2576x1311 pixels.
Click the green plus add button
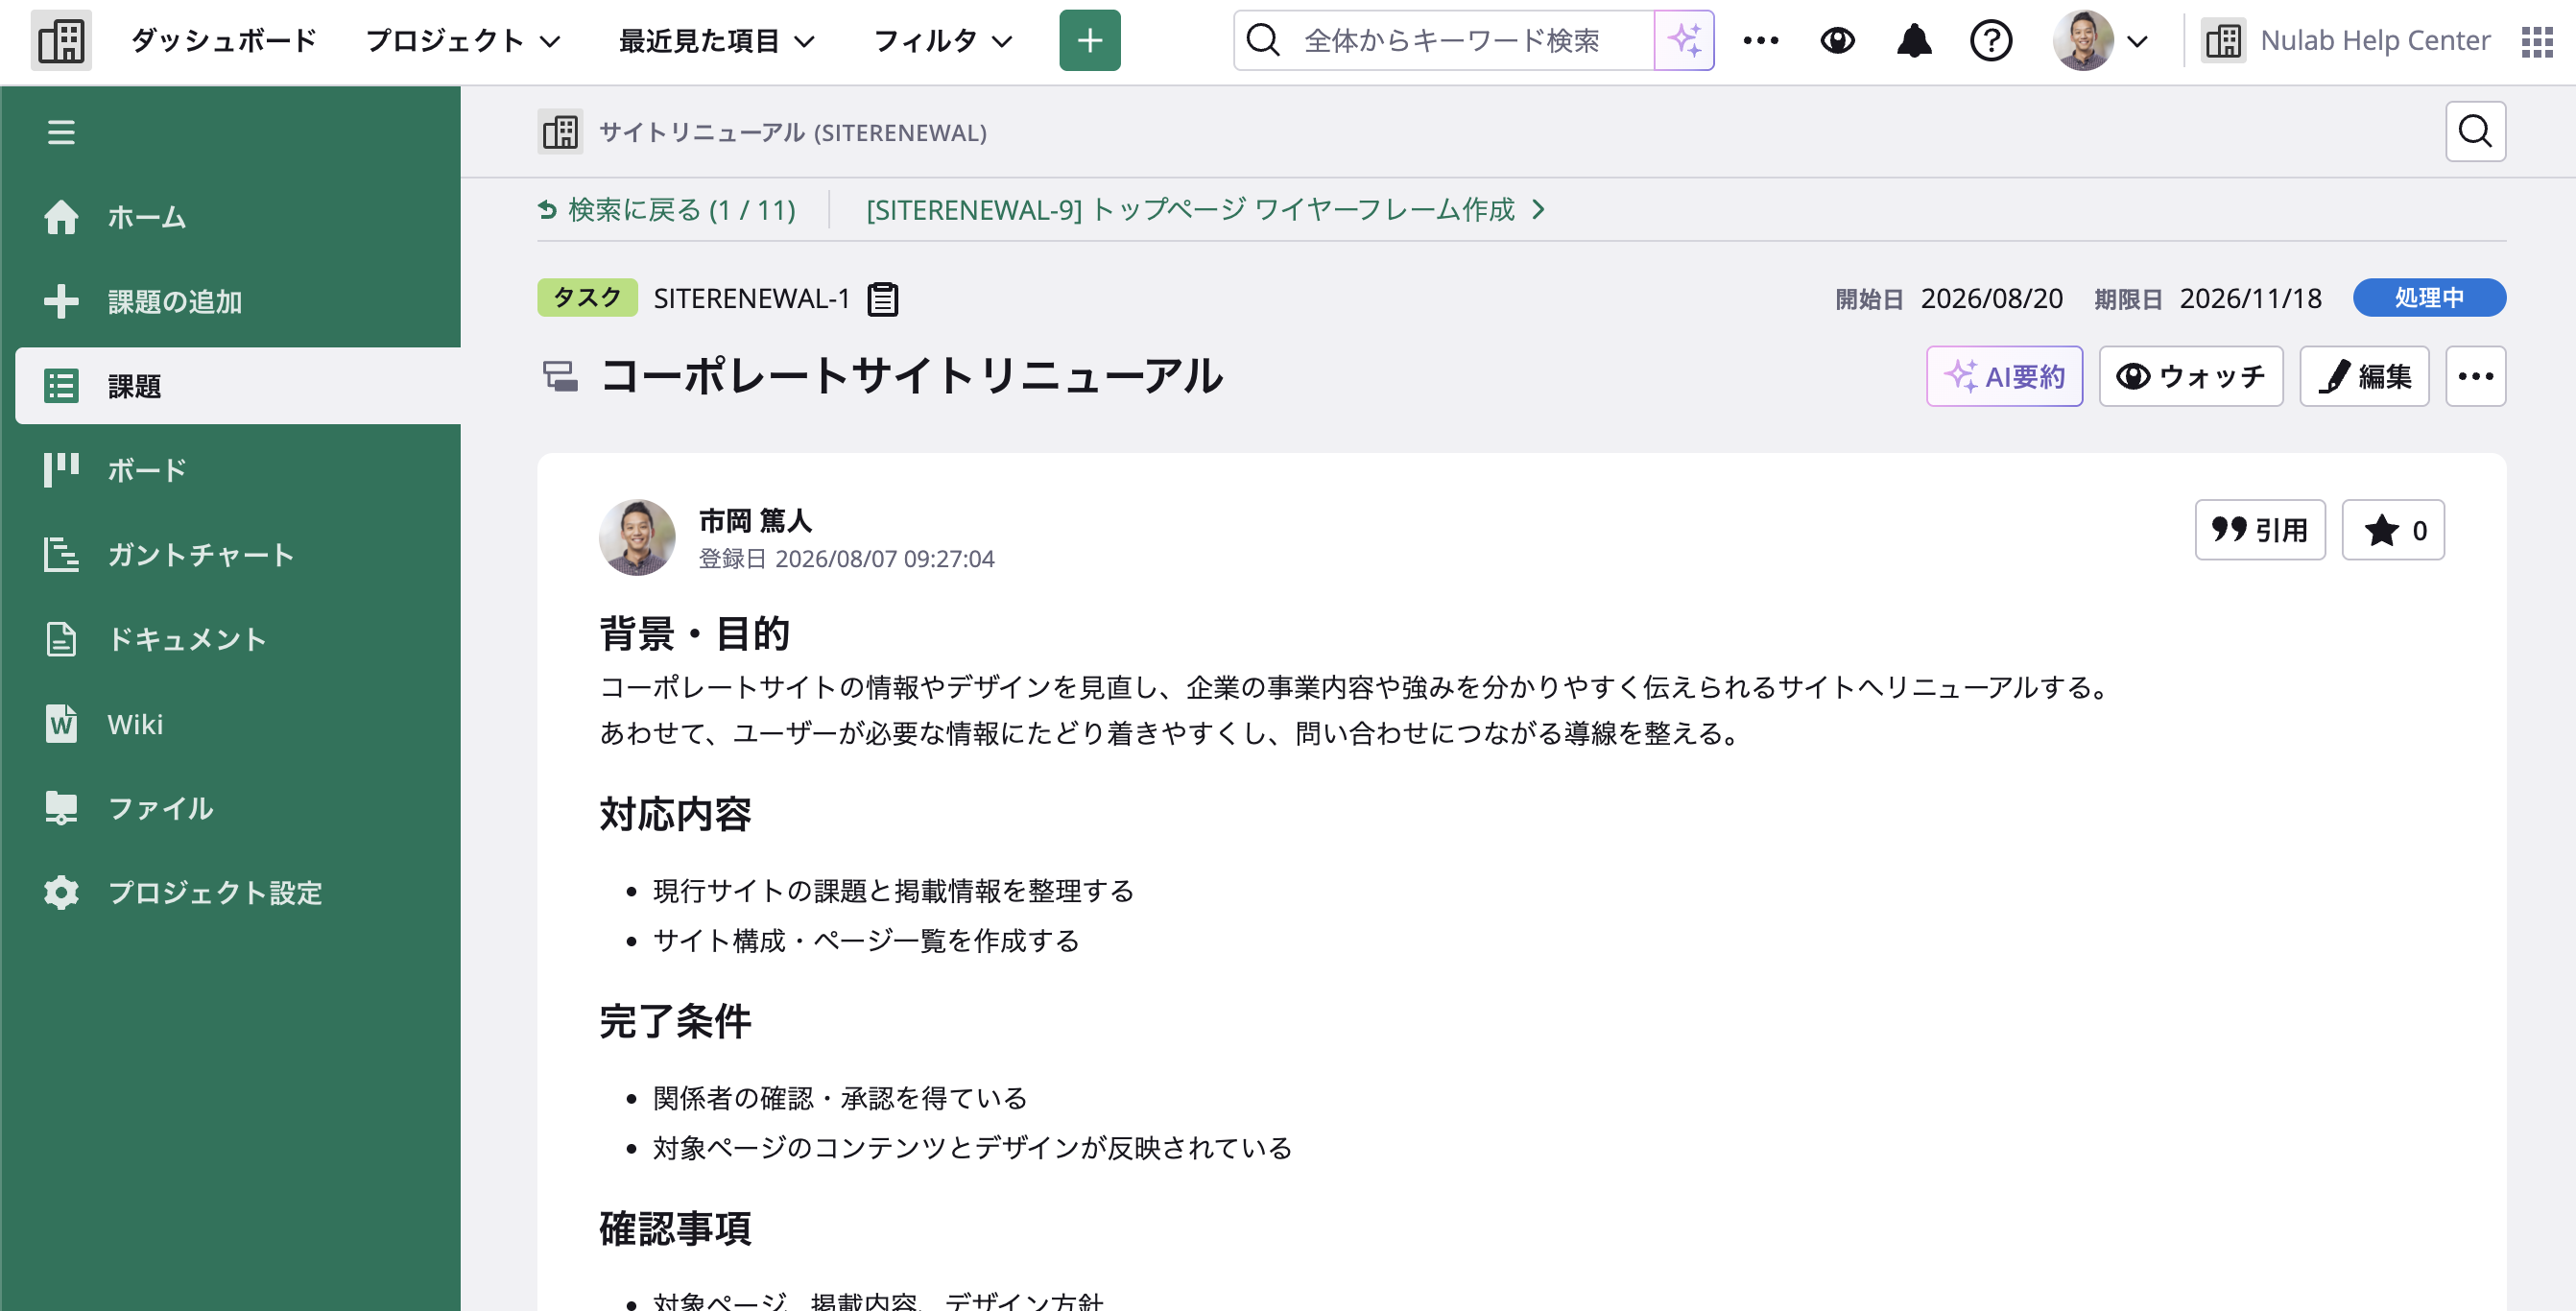(x=1090, y=41)
